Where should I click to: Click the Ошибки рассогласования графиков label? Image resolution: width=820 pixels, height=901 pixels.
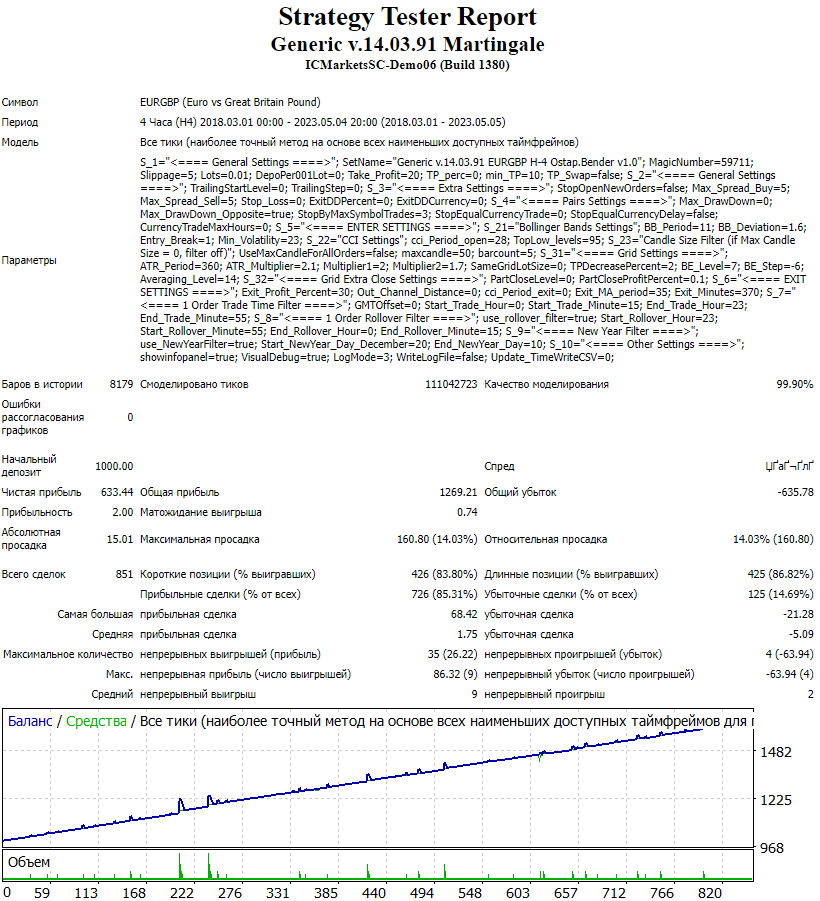(x=43, y=418)
